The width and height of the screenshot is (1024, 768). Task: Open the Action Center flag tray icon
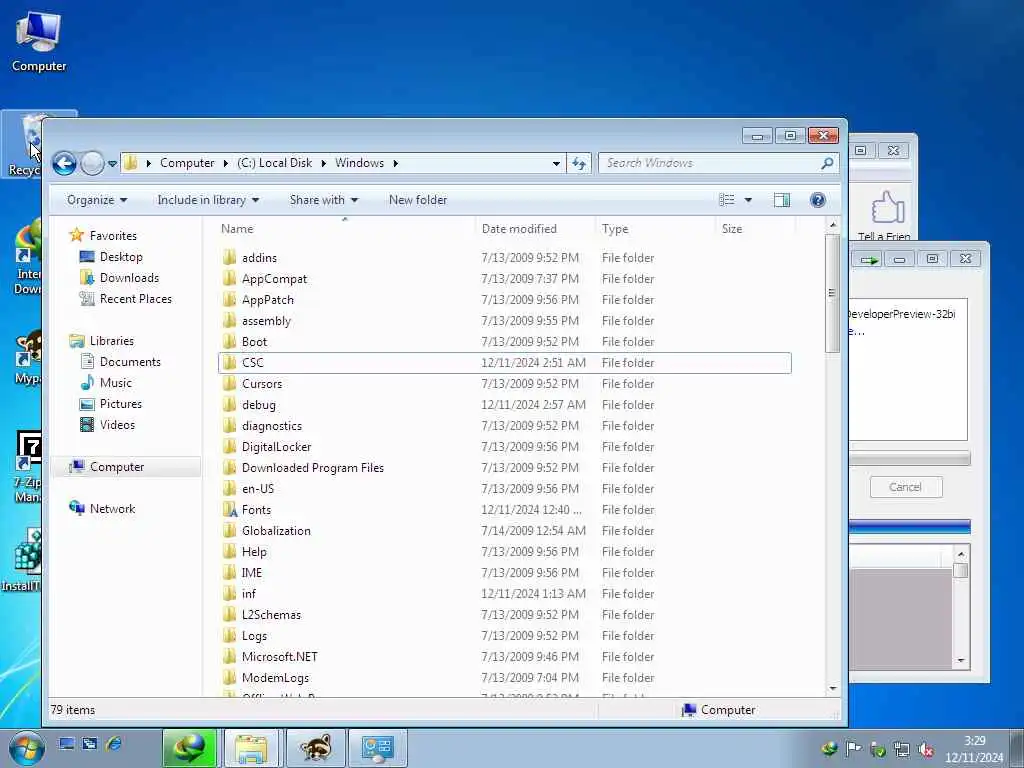[x=853, y=750]
